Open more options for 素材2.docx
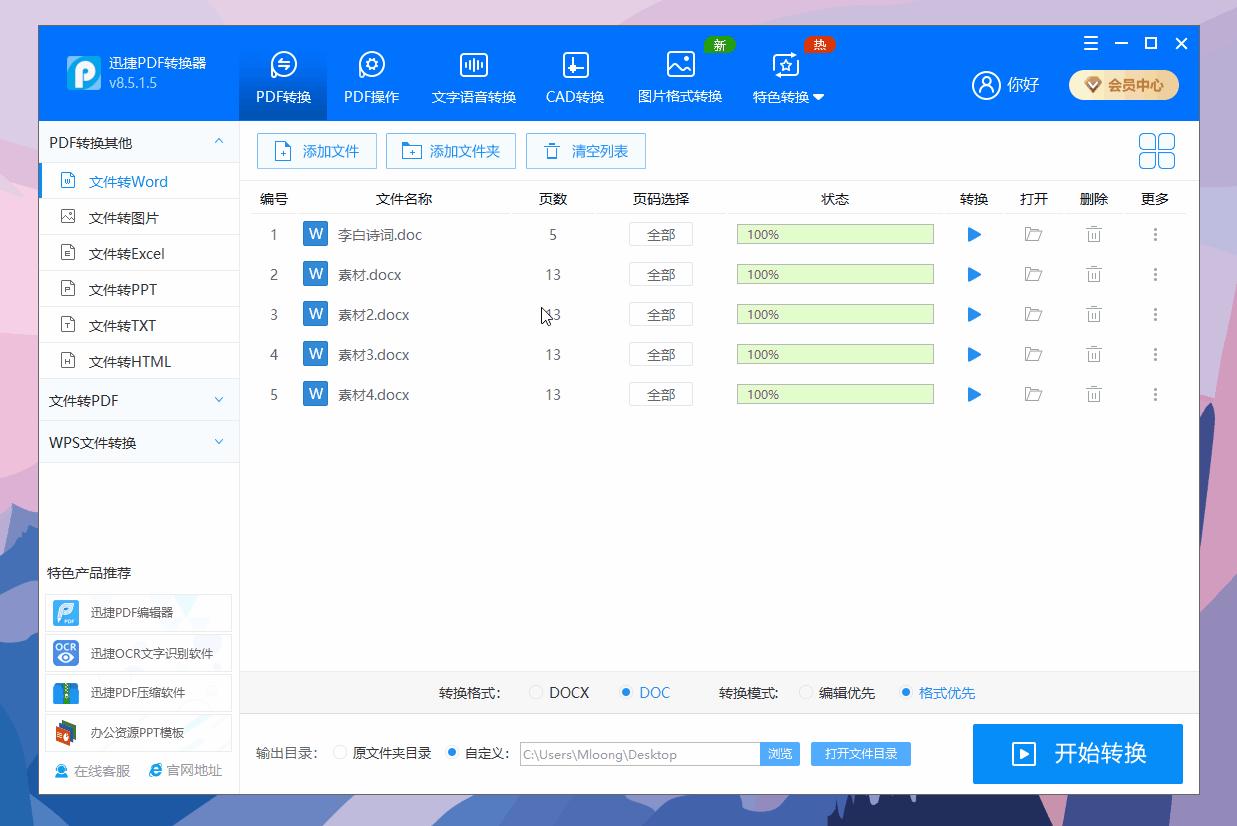The width and height of the screenshot is (1237, 826). click(x=1155, y=314)
